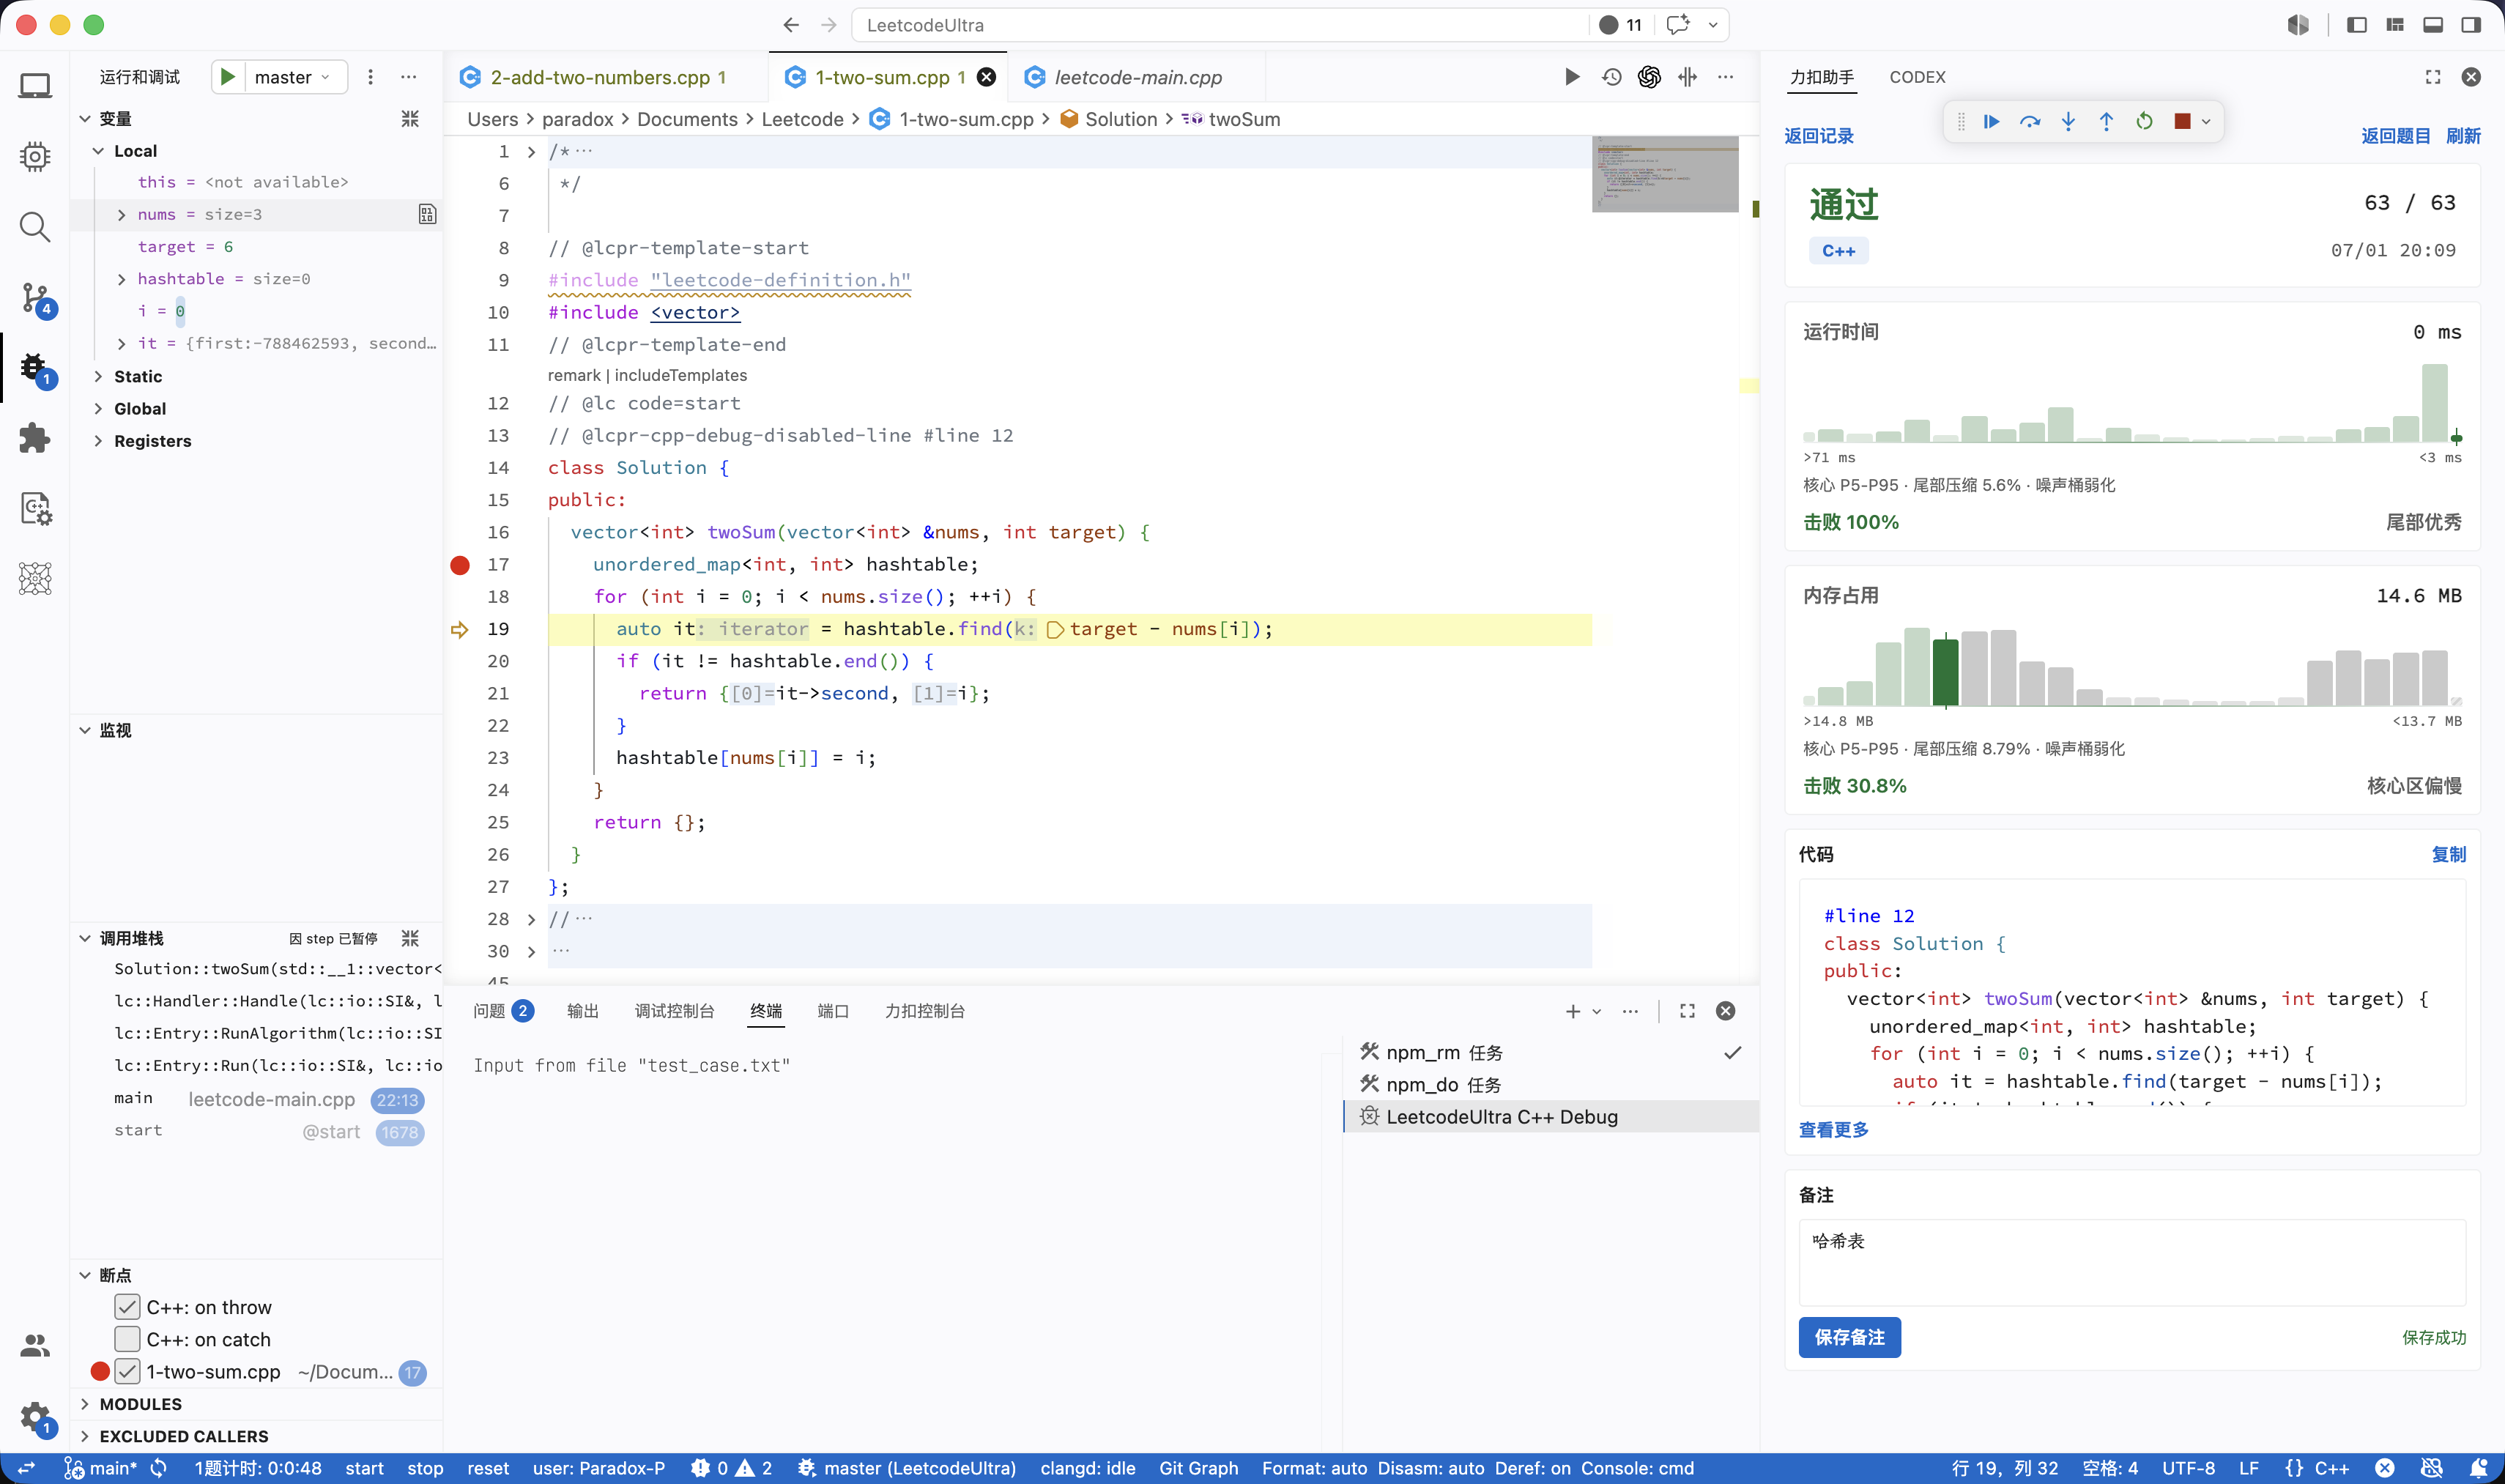The height and width of the screenshot is (1484, 2505).
Task: Enable the C++: on catch breakpoint checkbox
Action: coord(127,1339)
